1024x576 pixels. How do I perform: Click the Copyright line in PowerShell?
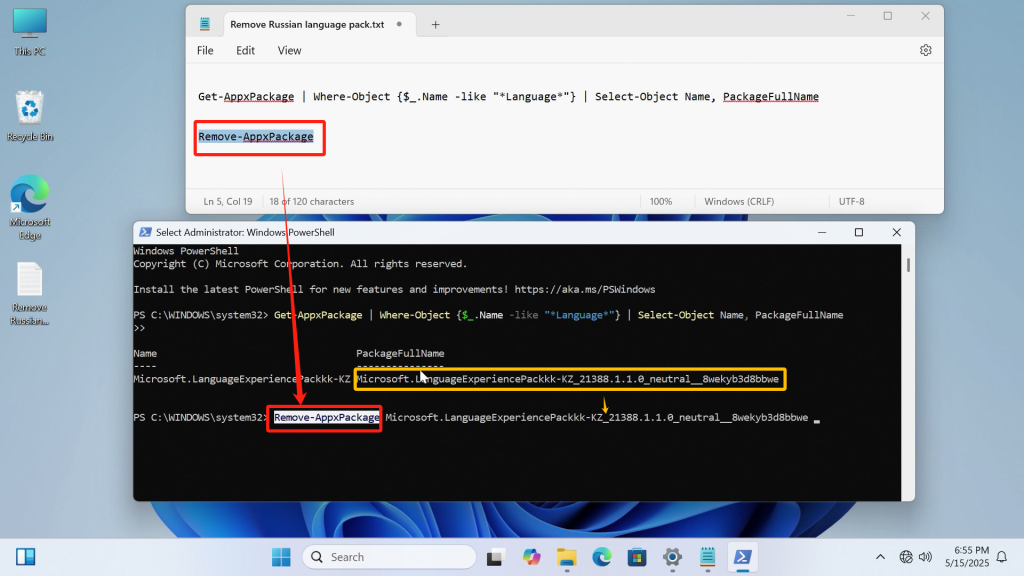[x=300, y=264]
